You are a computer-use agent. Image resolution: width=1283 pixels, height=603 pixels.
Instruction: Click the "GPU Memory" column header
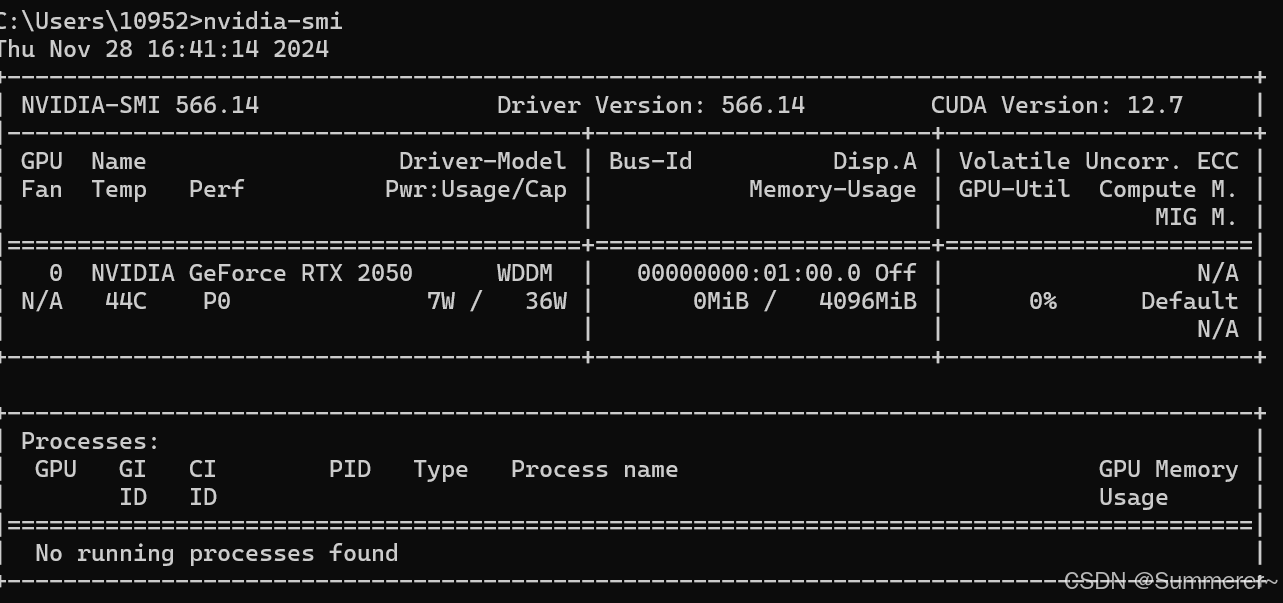pos(1169,469)
